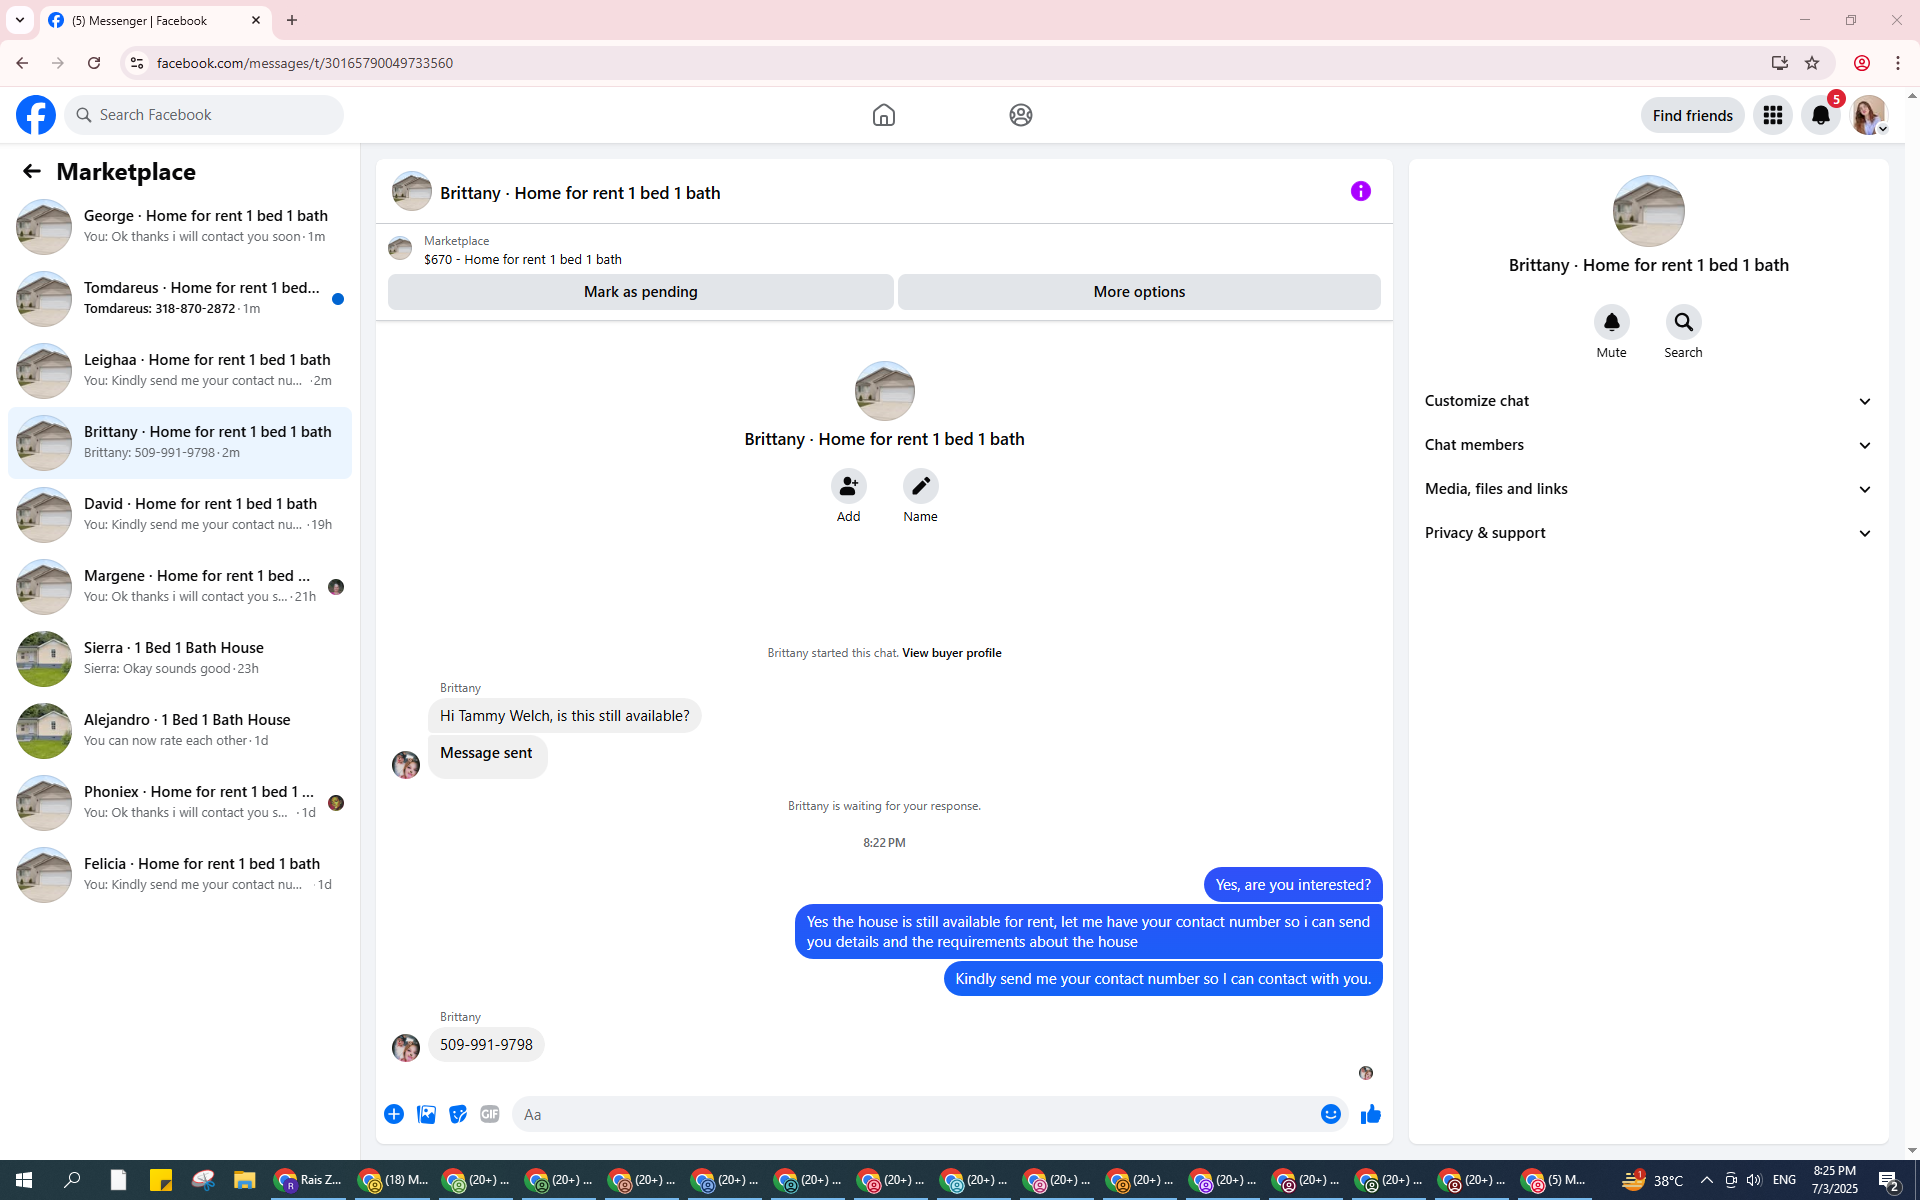The width and height of the screenshot is (1920, 1200).
Task: Click the purple conversation info icon
Action: point(1360,191)
